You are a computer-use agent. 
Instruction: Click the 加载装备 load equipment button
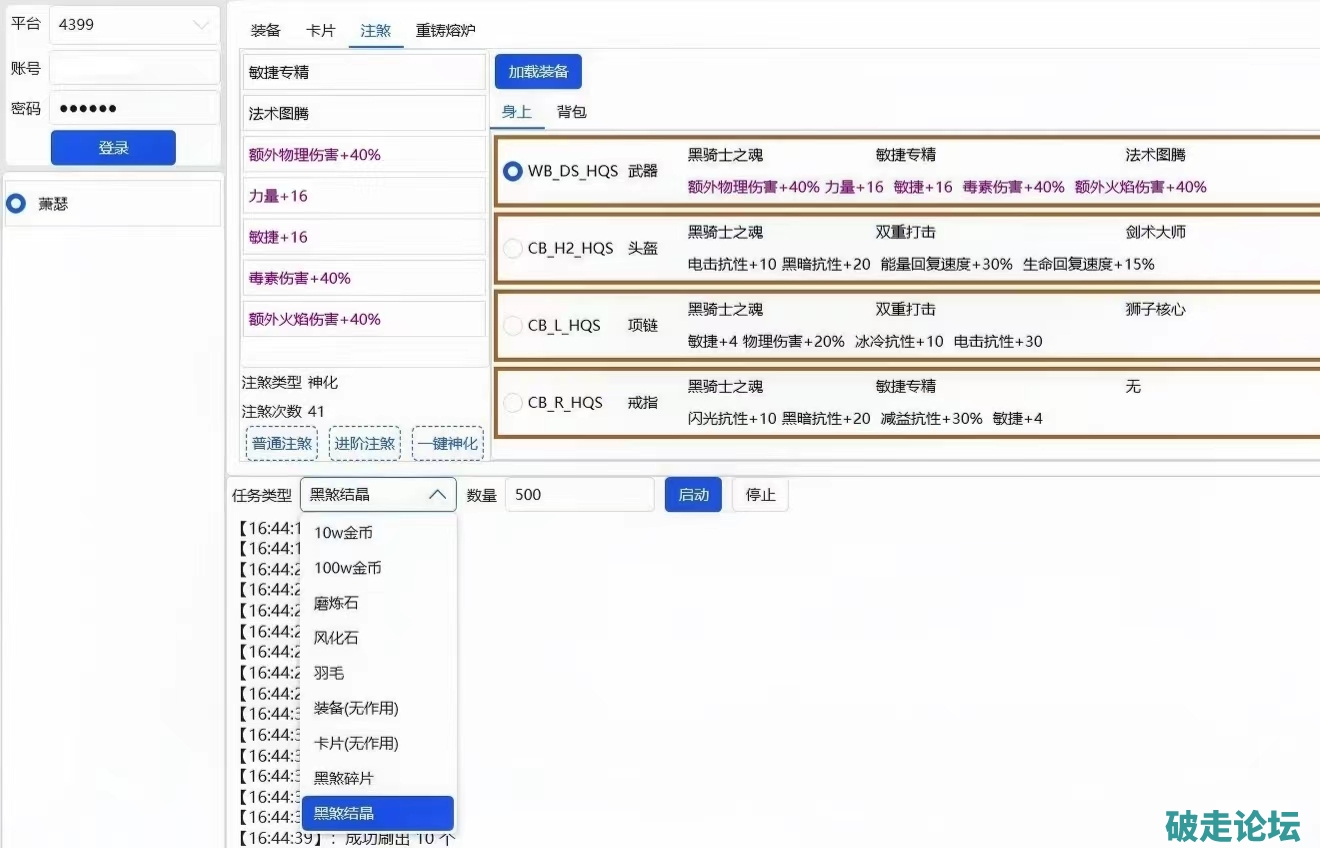tap(538, 72)
